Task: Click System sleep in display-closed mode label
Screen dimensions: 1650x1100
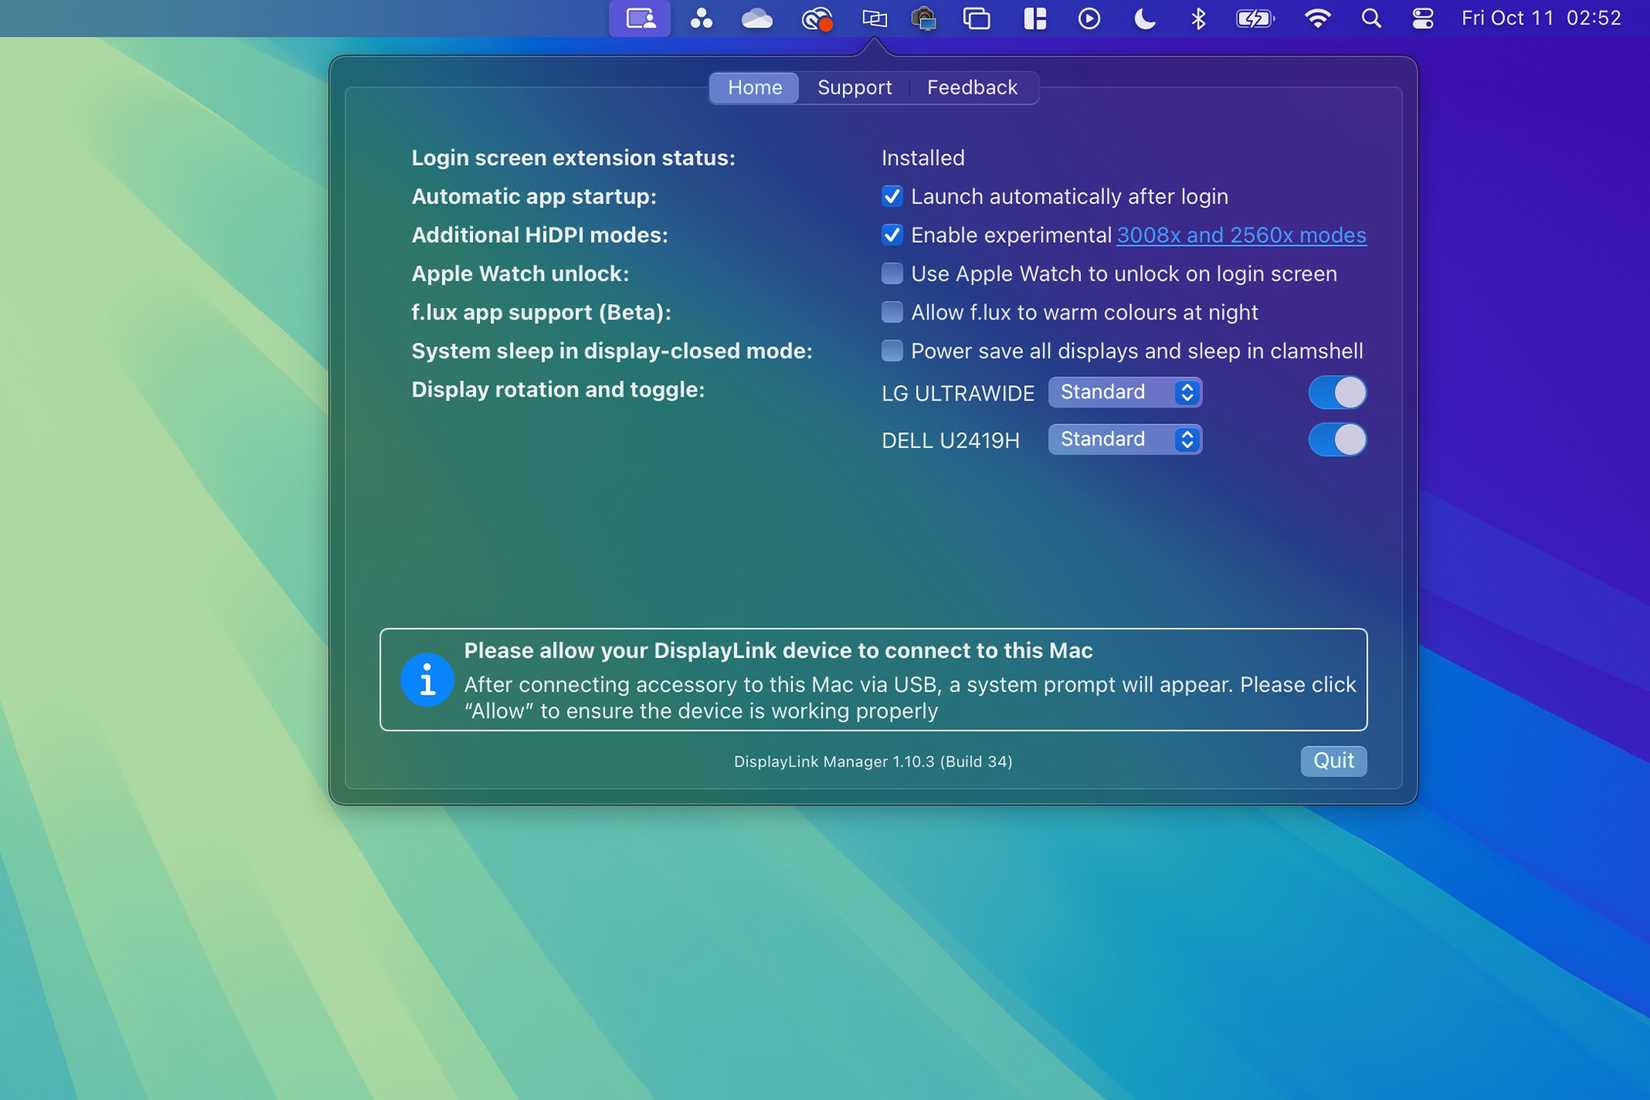Action: (x=612, y=351)
